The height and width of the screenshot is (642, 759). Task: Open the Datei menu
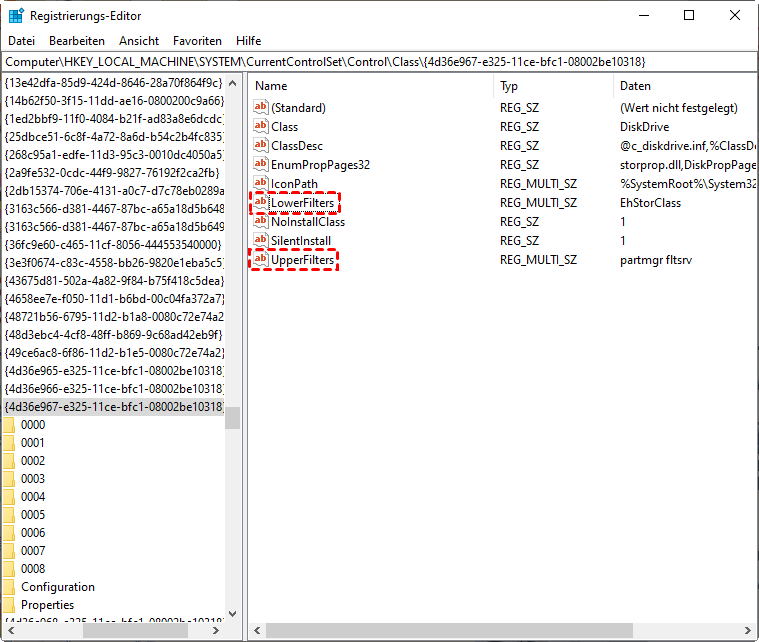[x=22, y=41]
